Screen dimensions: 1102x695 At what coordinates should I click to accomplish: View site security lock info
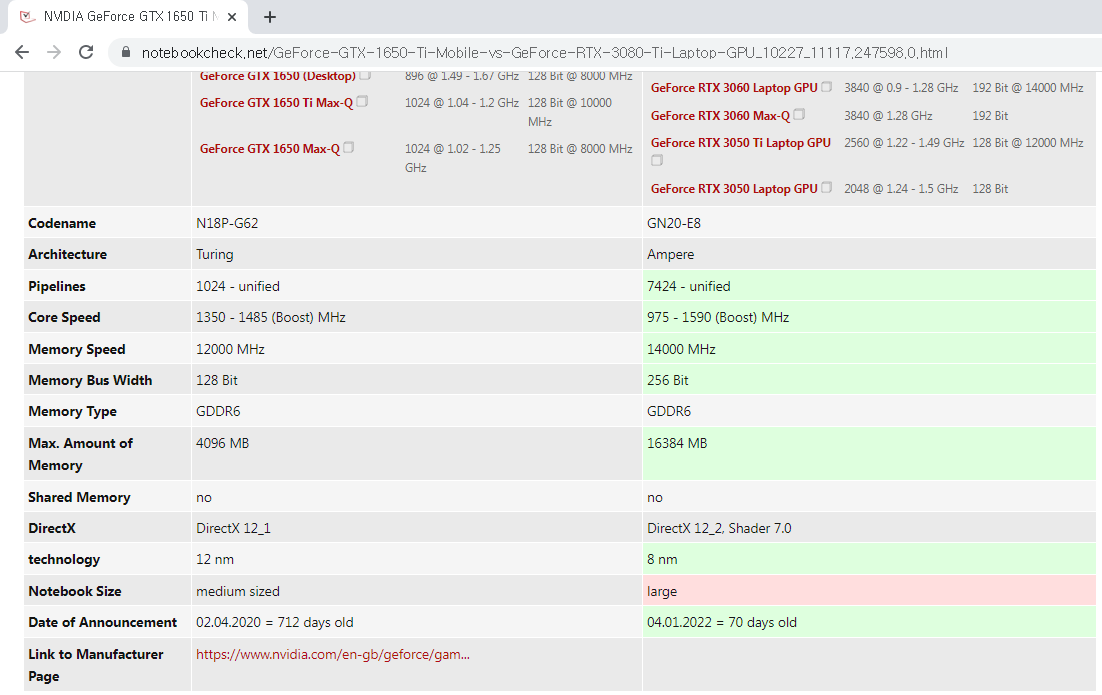(x=126, y=52)
